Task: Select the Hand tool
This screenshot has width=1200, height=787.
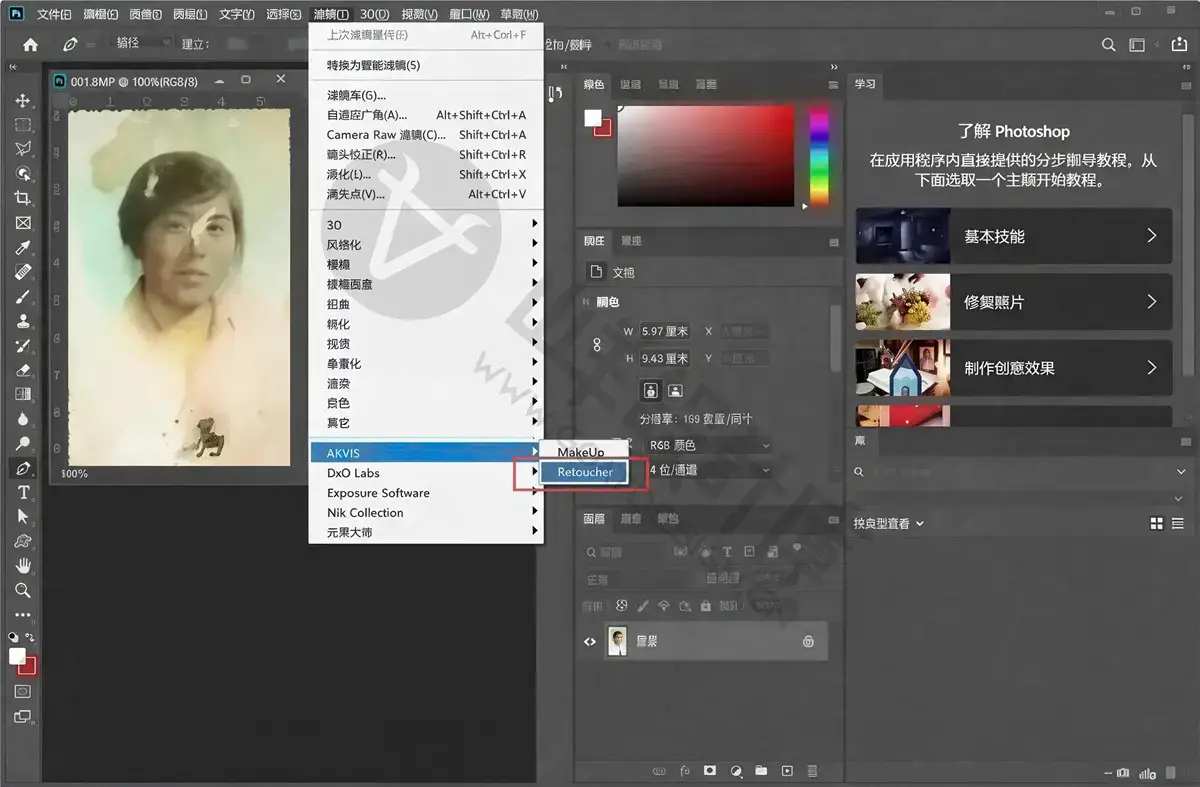Action: point(23,565)
